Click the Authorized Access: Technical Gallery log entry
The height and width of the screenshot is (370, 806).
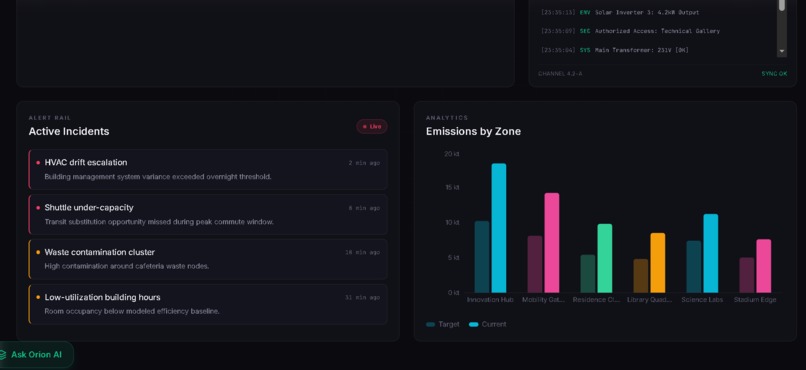630,31
